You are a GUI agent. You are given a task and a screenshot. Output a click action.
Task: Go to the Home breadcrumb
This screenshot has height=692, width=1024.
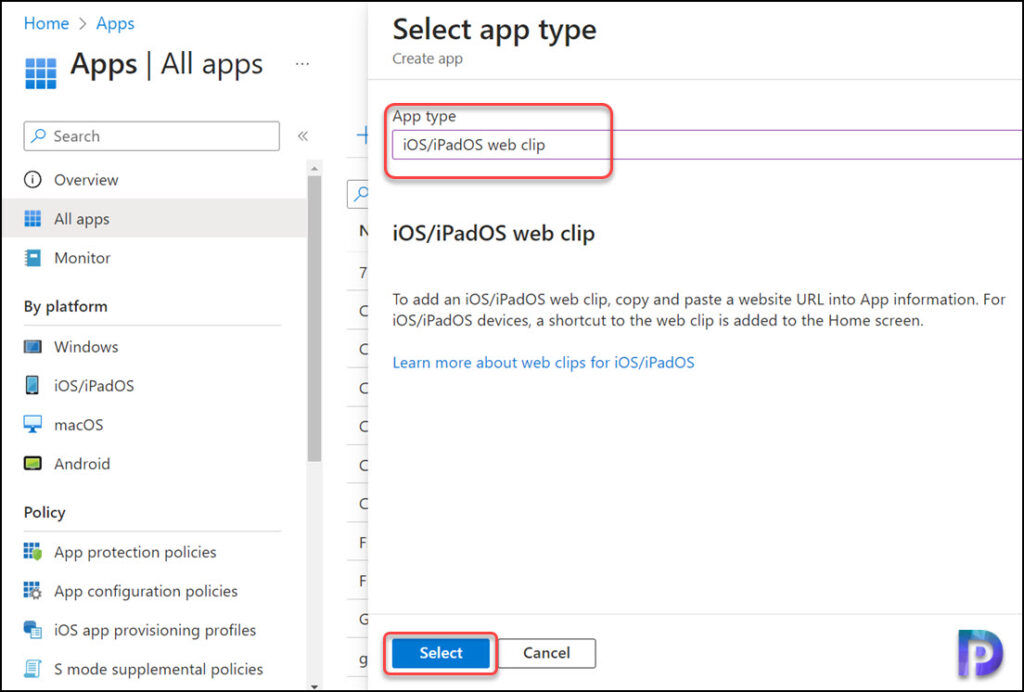tap(46, 24)
